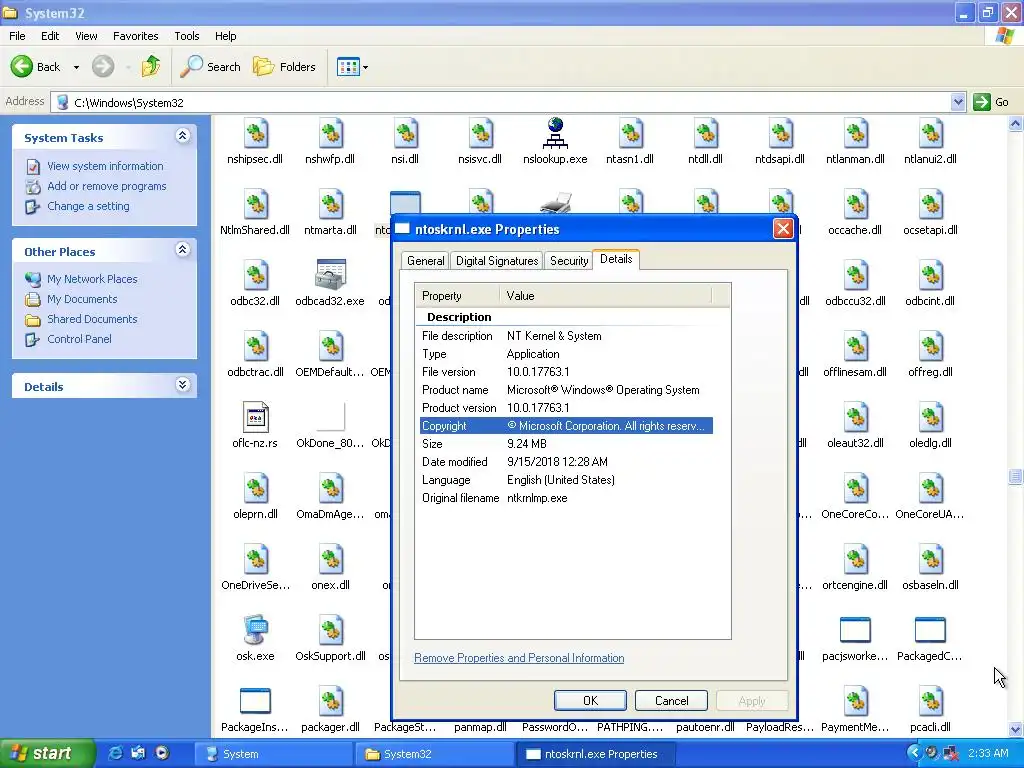Screen dimensions: 1024x768
Task: Open the System taskbar button
Action: (x=274, y=754)
